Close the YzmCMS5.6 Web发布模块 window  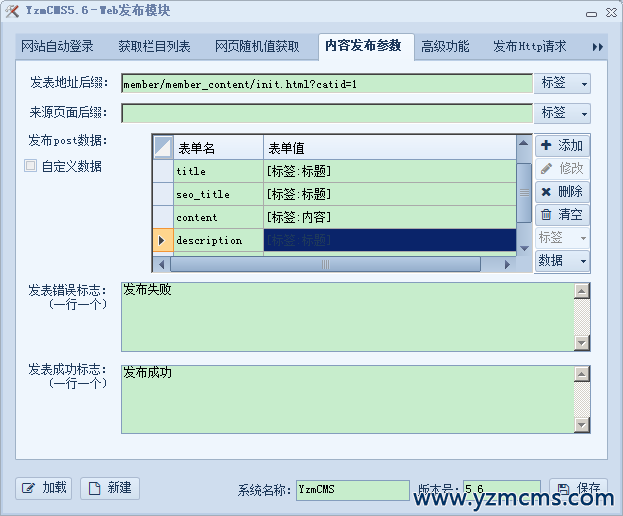click(611, 13)
